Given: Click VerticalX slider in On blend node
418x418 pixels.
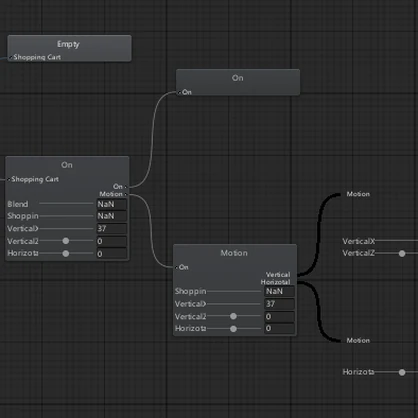Looking at the screenshot, I should tap(66, 229).
